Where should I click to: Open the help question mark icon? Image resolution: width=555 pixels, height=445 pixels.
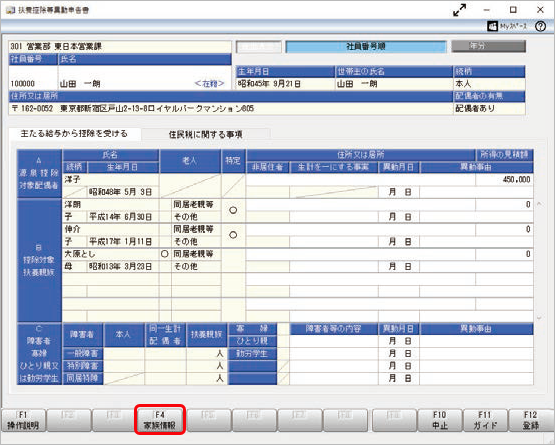coord(540,26)
